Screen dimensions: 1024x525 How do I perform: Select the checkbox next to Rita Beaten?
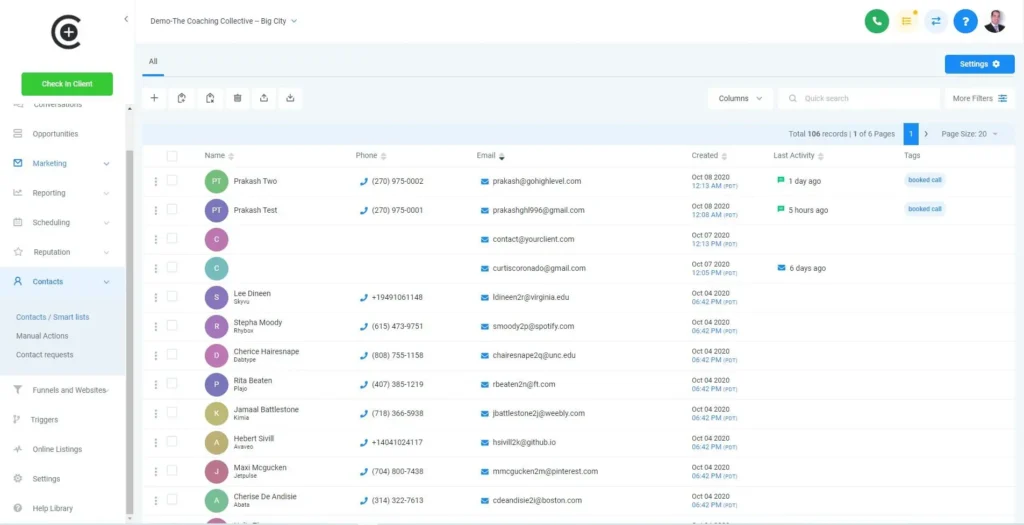coord(172,384)
